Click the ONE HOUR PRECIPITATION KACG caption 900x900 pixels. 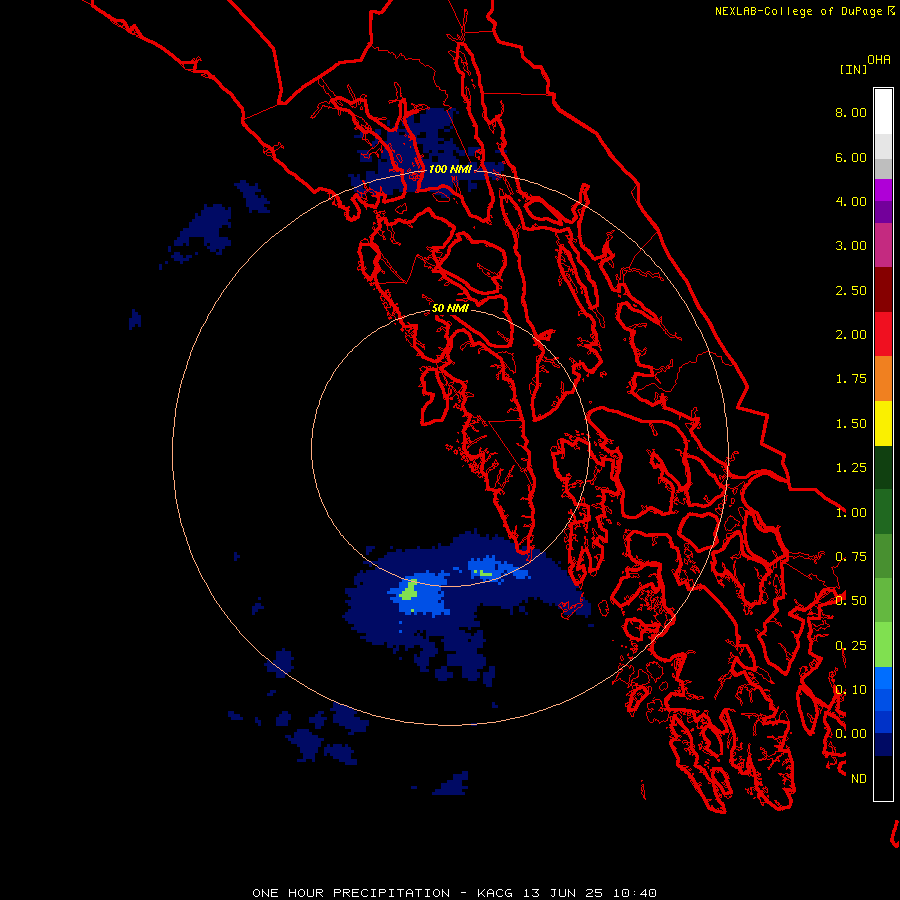pos(454,893)
